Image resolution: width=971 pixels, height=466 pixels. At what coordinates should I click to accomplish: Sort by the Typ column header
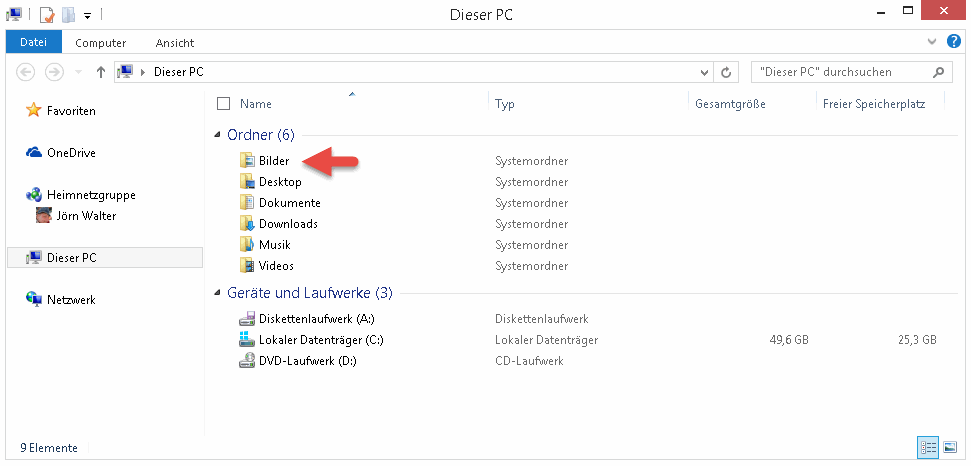click(x=505, y=103)
